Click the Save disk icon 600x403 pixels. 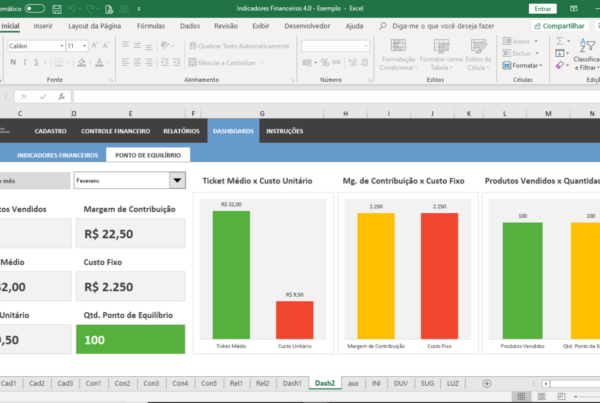57,9
